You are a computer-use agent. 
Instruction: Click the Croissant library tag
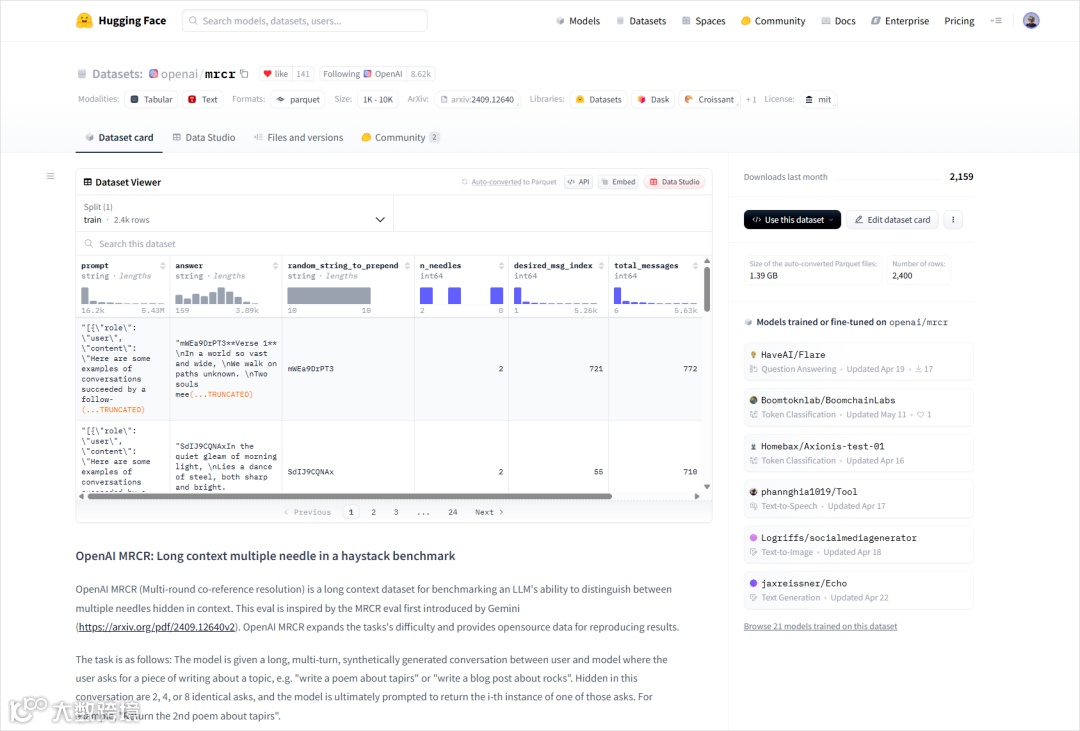pos(709,99)
